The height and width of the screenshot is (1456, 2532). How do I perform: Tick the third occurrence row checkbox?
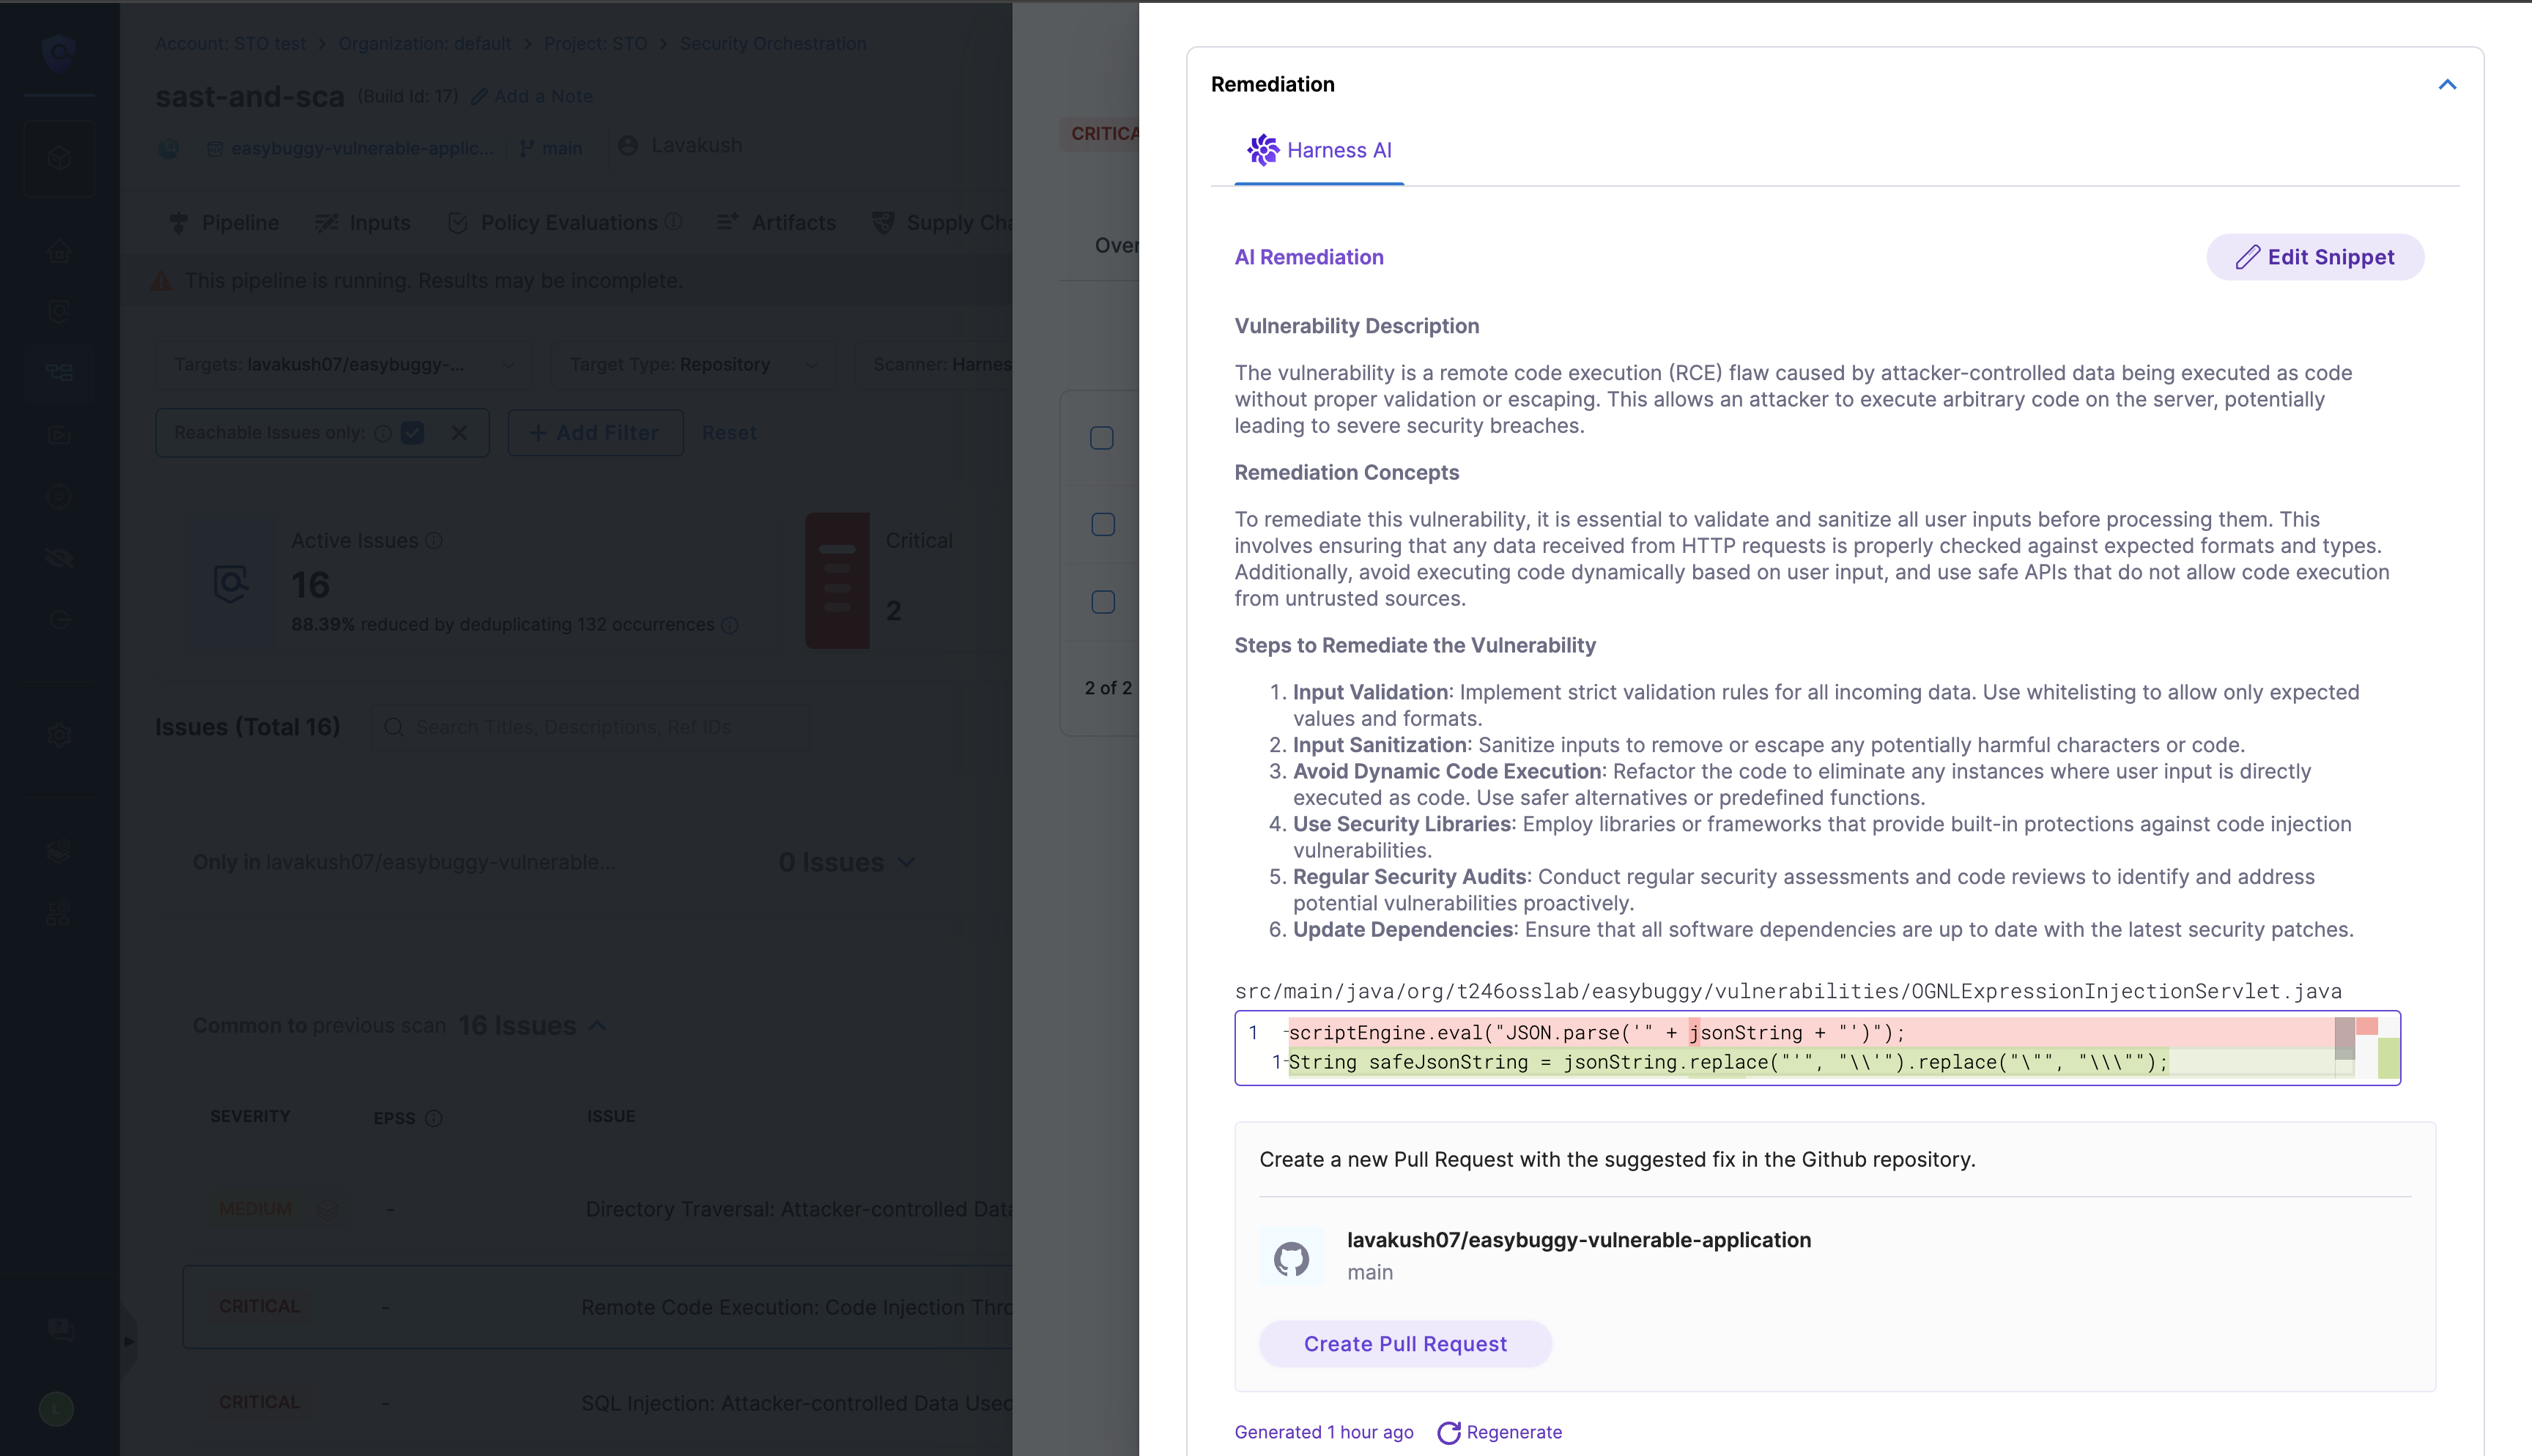(x=1102, y=602)
